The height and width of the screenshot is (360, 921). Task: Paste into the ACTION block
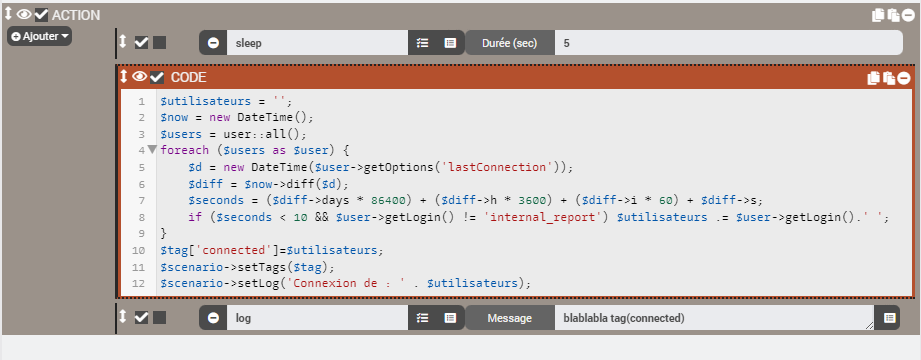coord(893,15)
